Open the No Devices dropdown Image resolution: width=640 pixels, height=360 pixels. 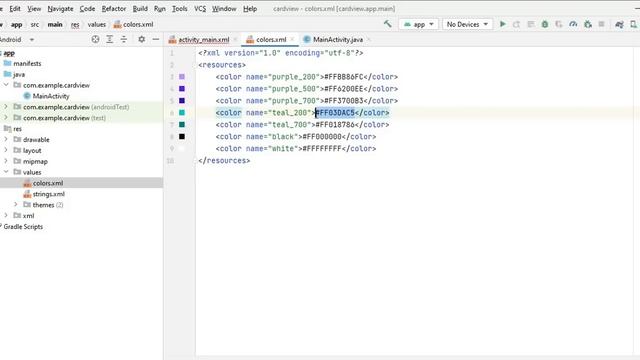[467, 24]
